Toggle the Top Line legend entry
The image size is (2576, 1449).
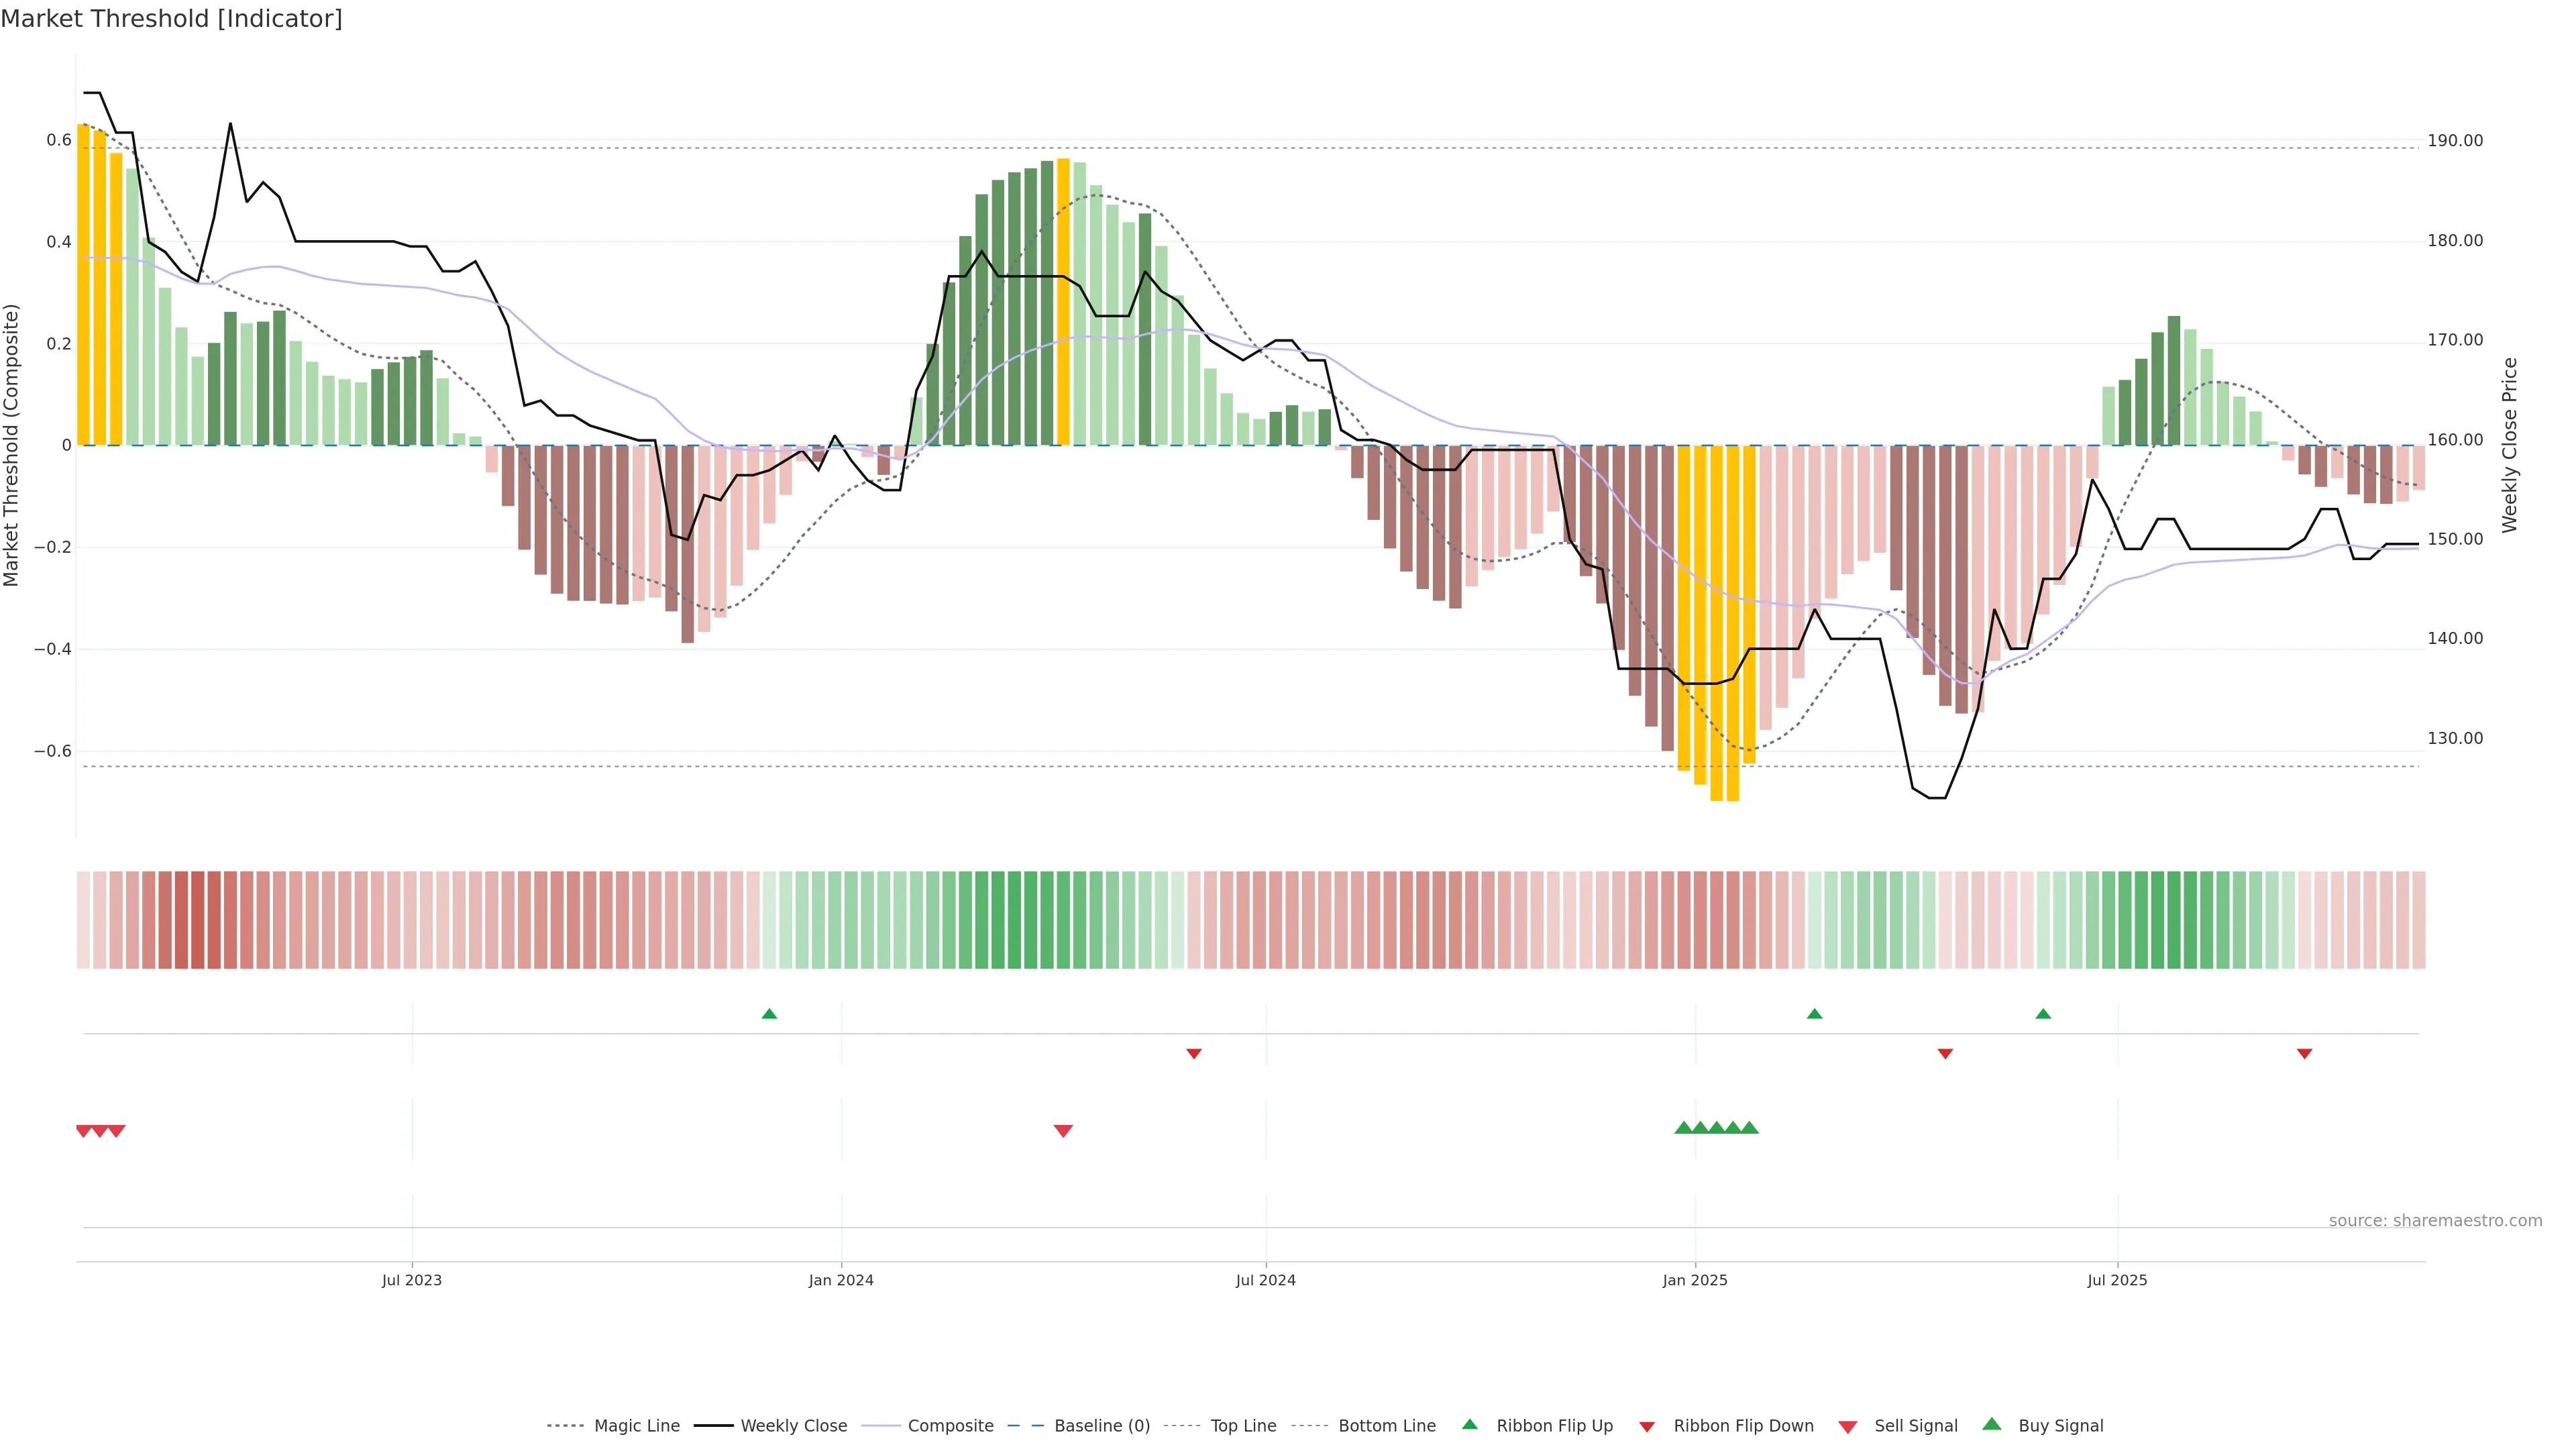pos(1243,1426)
